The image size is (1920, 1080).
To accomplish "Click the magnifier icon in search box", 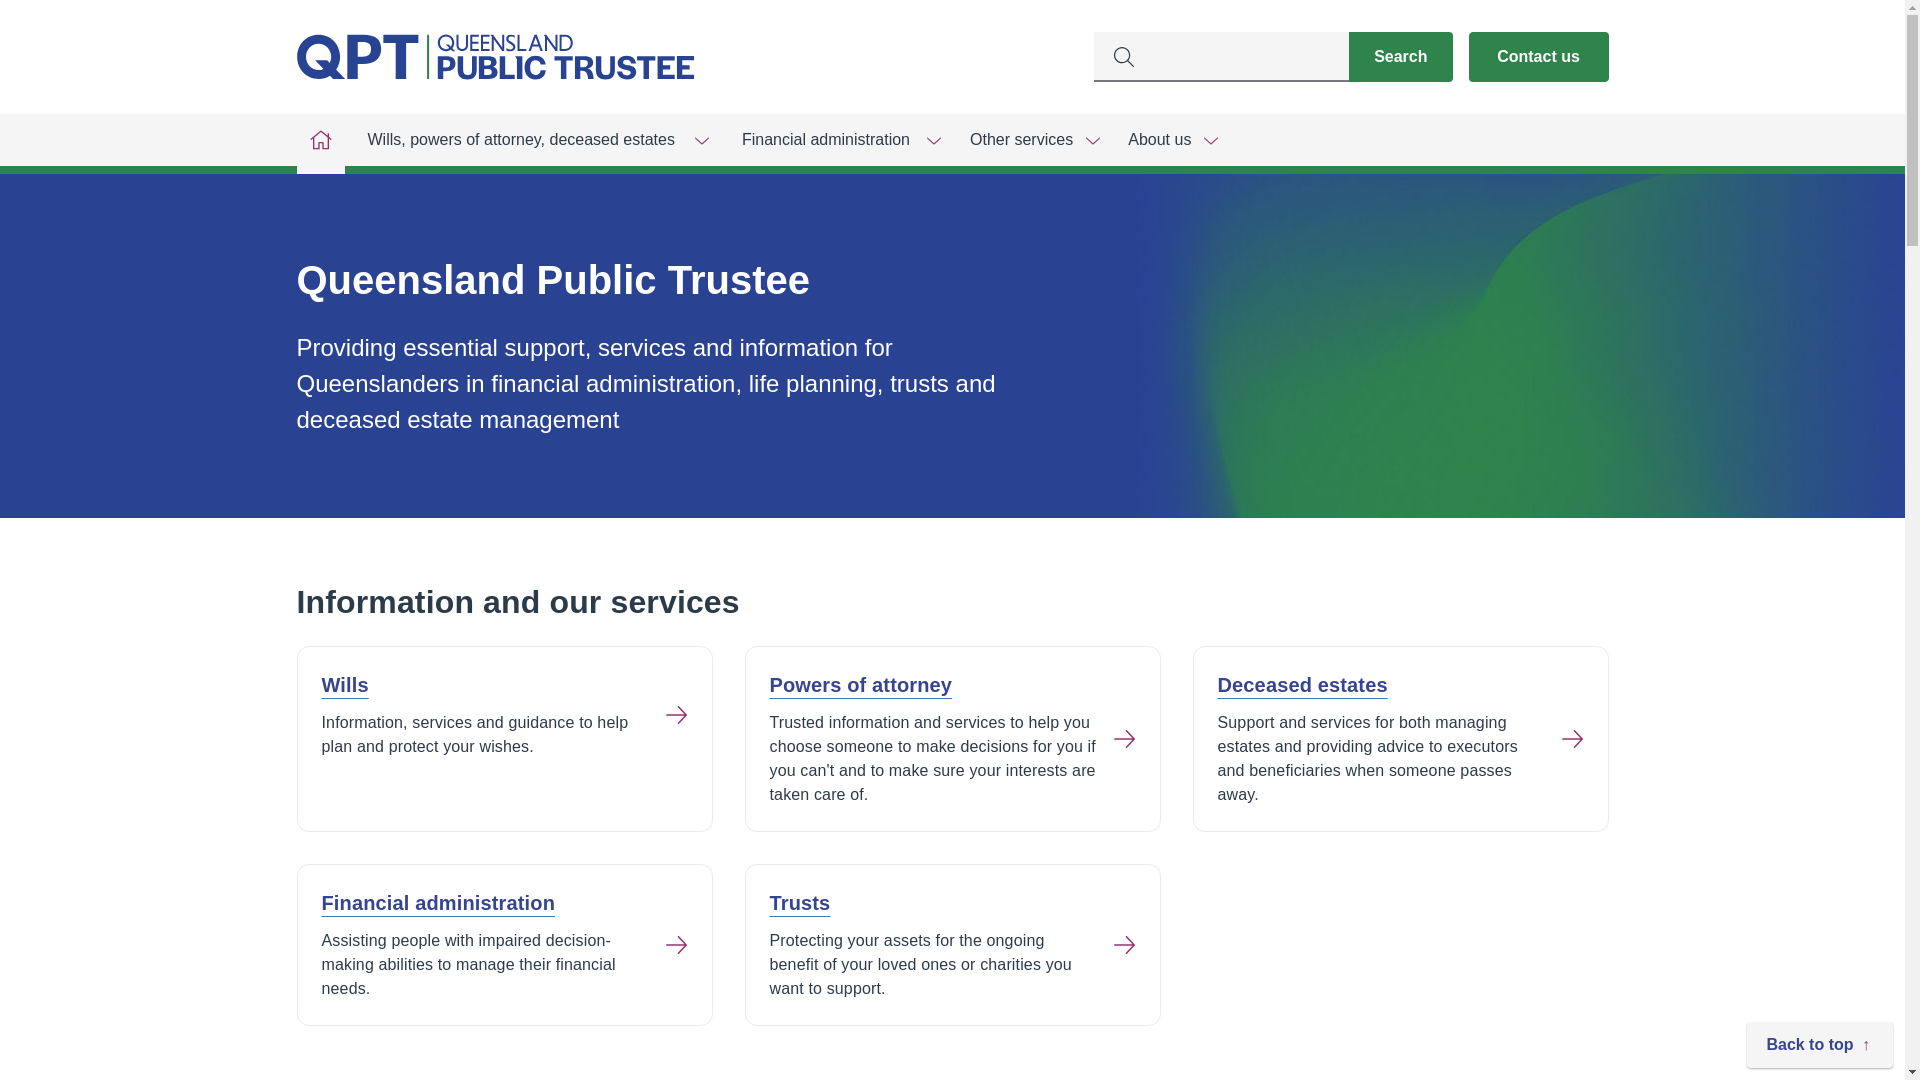I will pos(1123,57).
